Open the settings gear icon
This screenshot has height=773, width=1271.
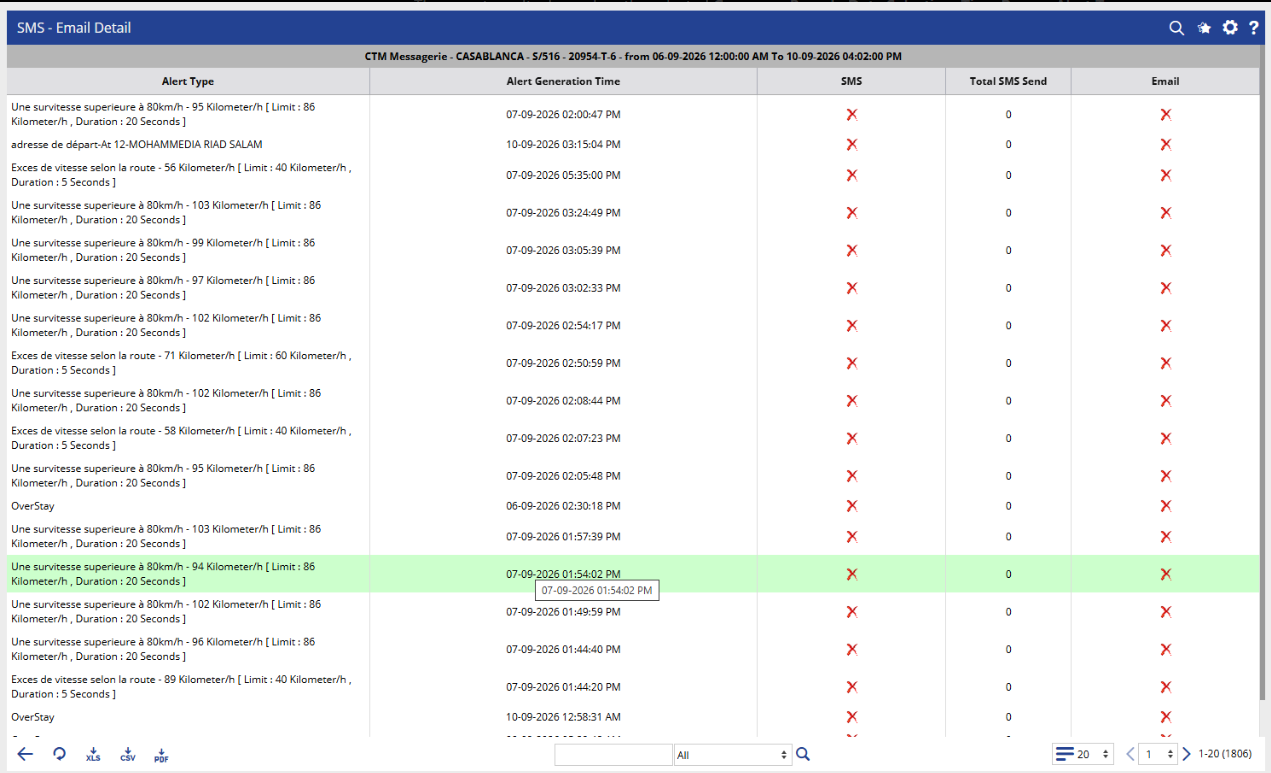pos(1230,28)
